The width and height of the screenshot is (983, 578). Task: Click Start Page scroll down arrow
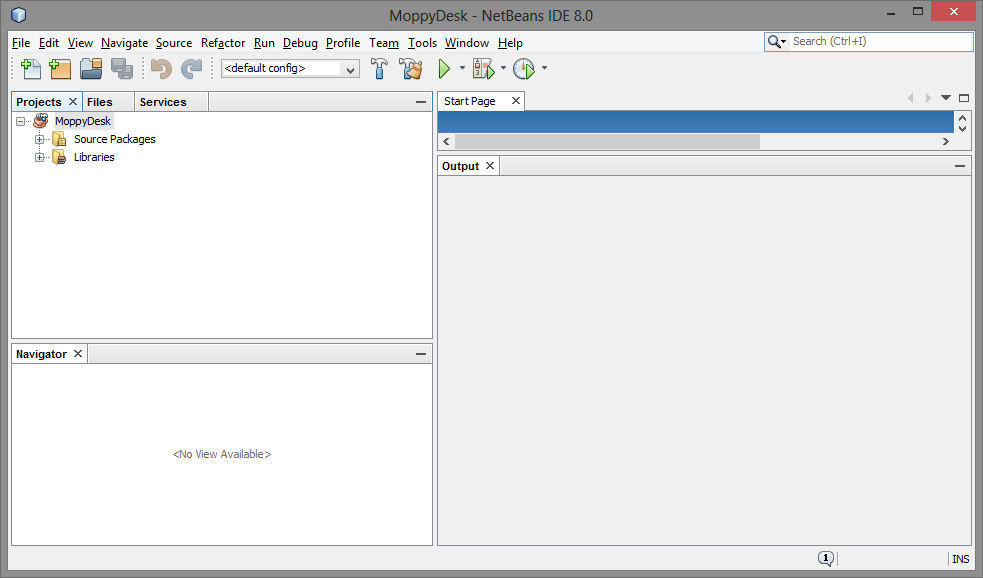click(x=962, y=129)
